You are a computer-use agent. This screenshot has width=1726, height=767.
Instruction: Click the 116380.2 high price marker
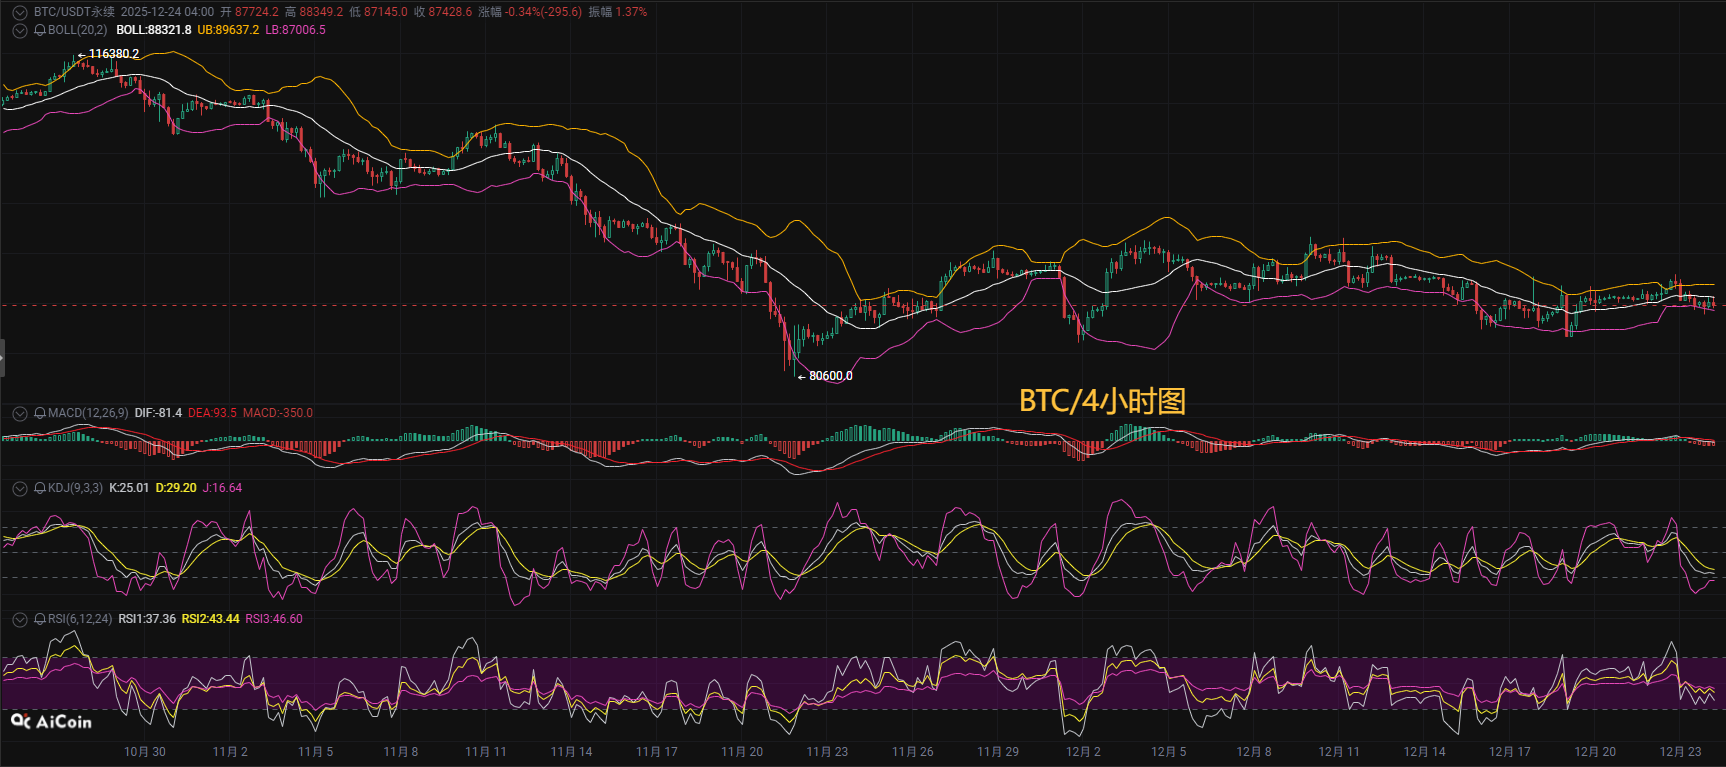113,54
